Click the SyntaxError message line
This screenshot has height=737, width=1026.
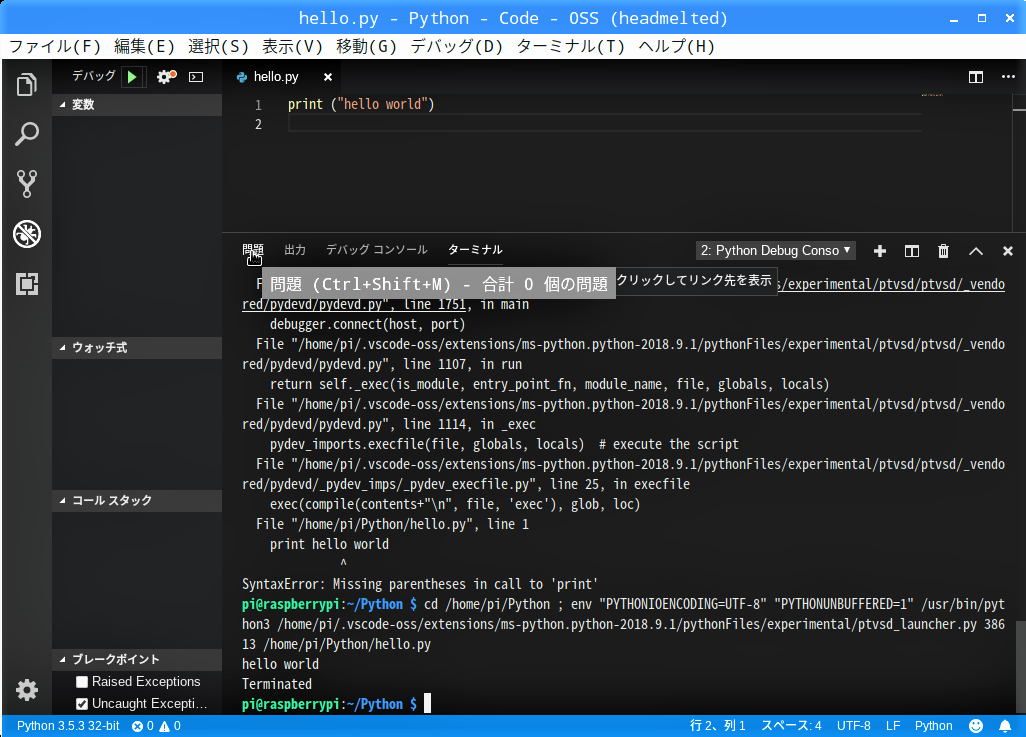tap(420, 584)
